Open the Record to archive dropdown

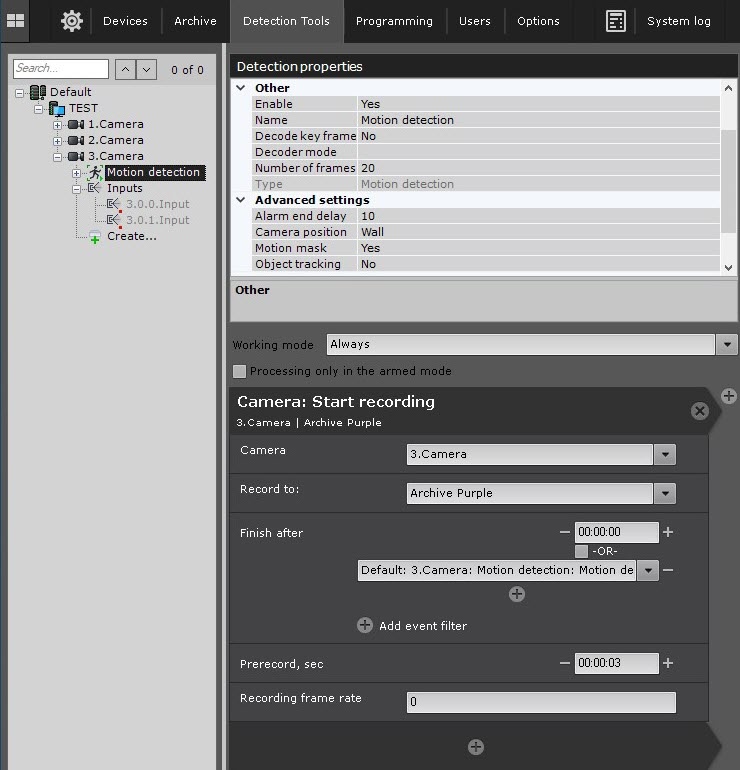click(665, 493)
